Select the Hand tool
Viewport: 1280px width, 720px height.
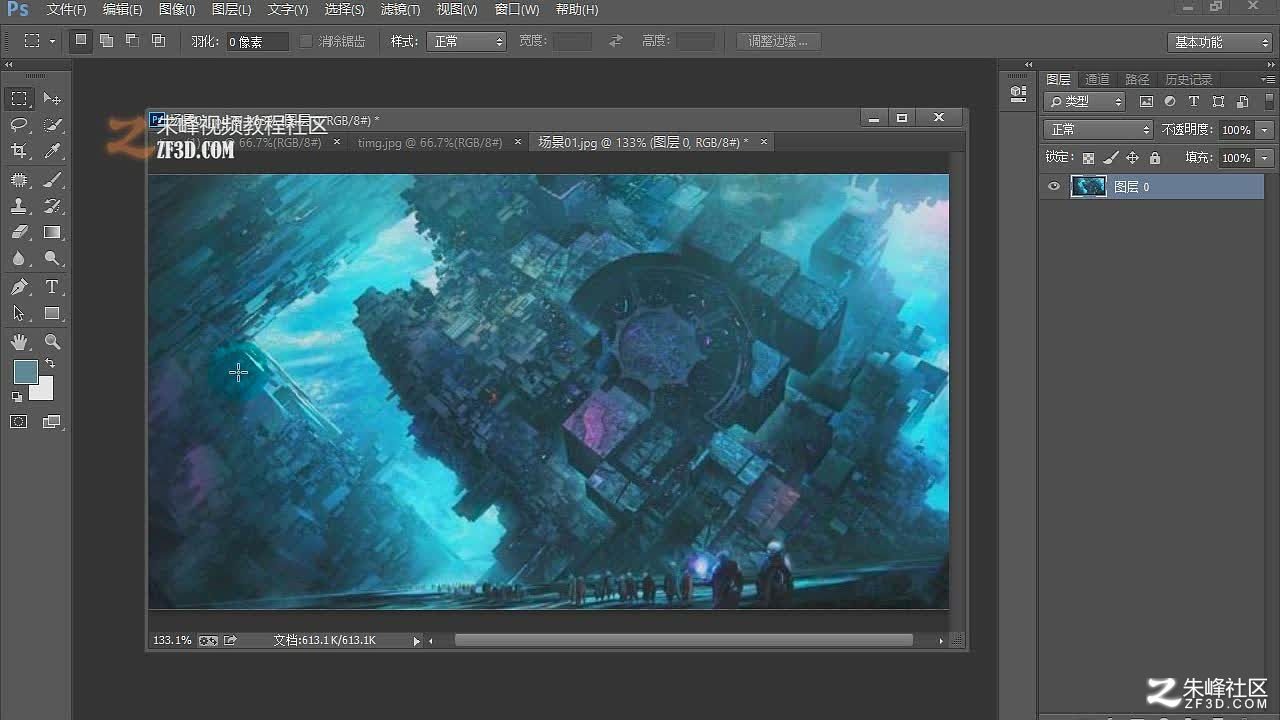(19, 342)
